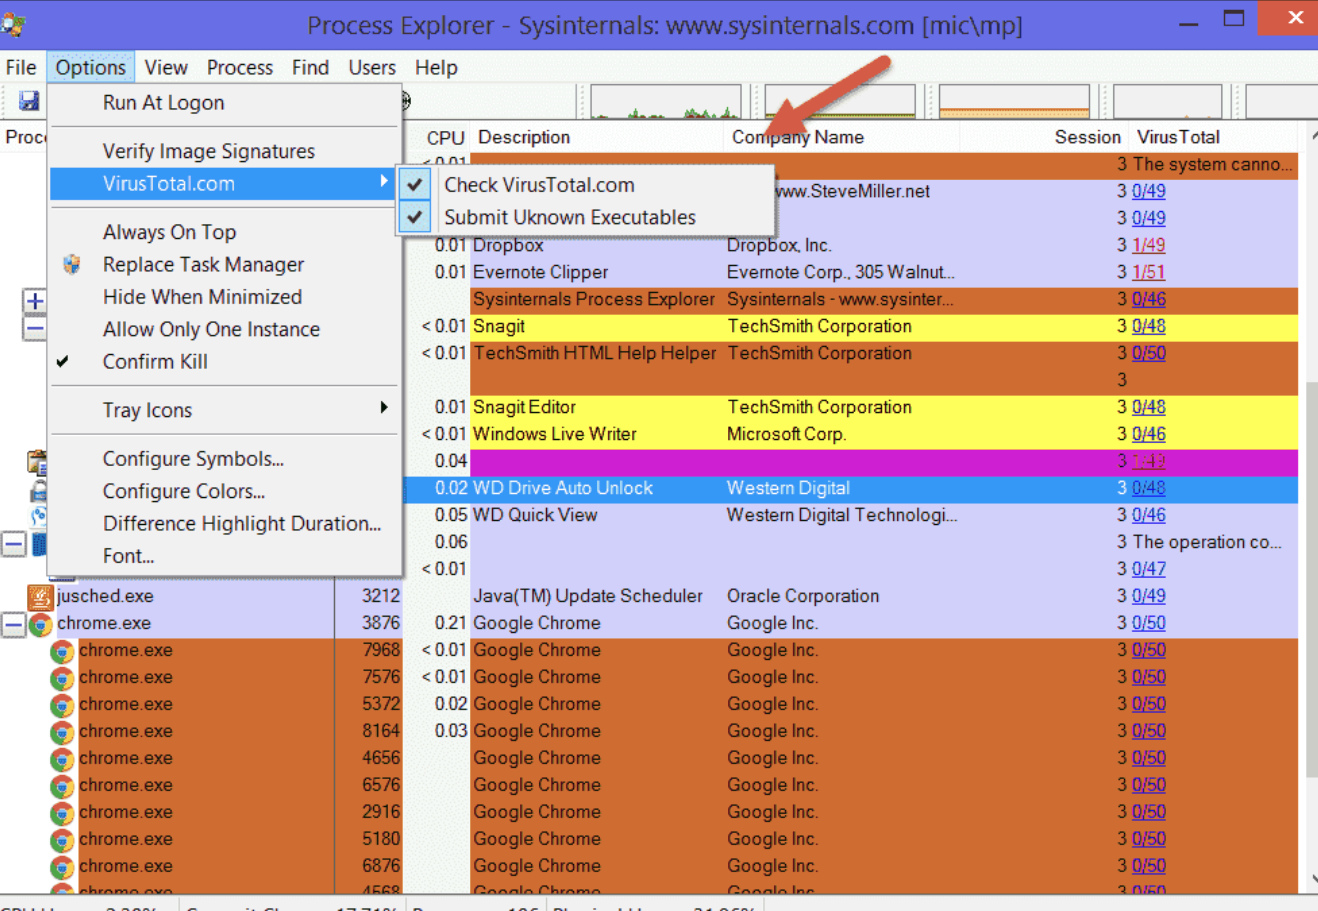Open the File menu
This screenshot has height=911, width=1318.
(x=21, y=67)
